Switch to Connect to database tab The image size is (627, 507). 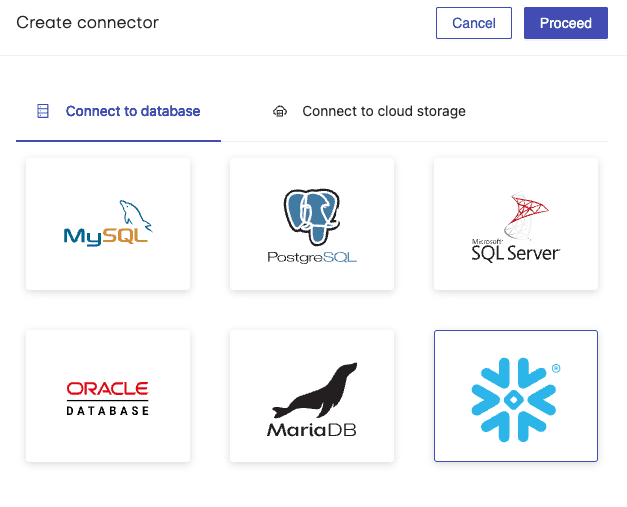point(118,111)
